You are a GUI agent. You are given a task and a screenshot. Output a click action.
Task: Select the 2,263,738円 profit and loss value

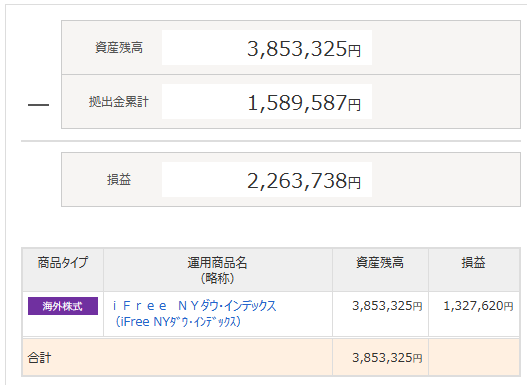click(304, 181)
